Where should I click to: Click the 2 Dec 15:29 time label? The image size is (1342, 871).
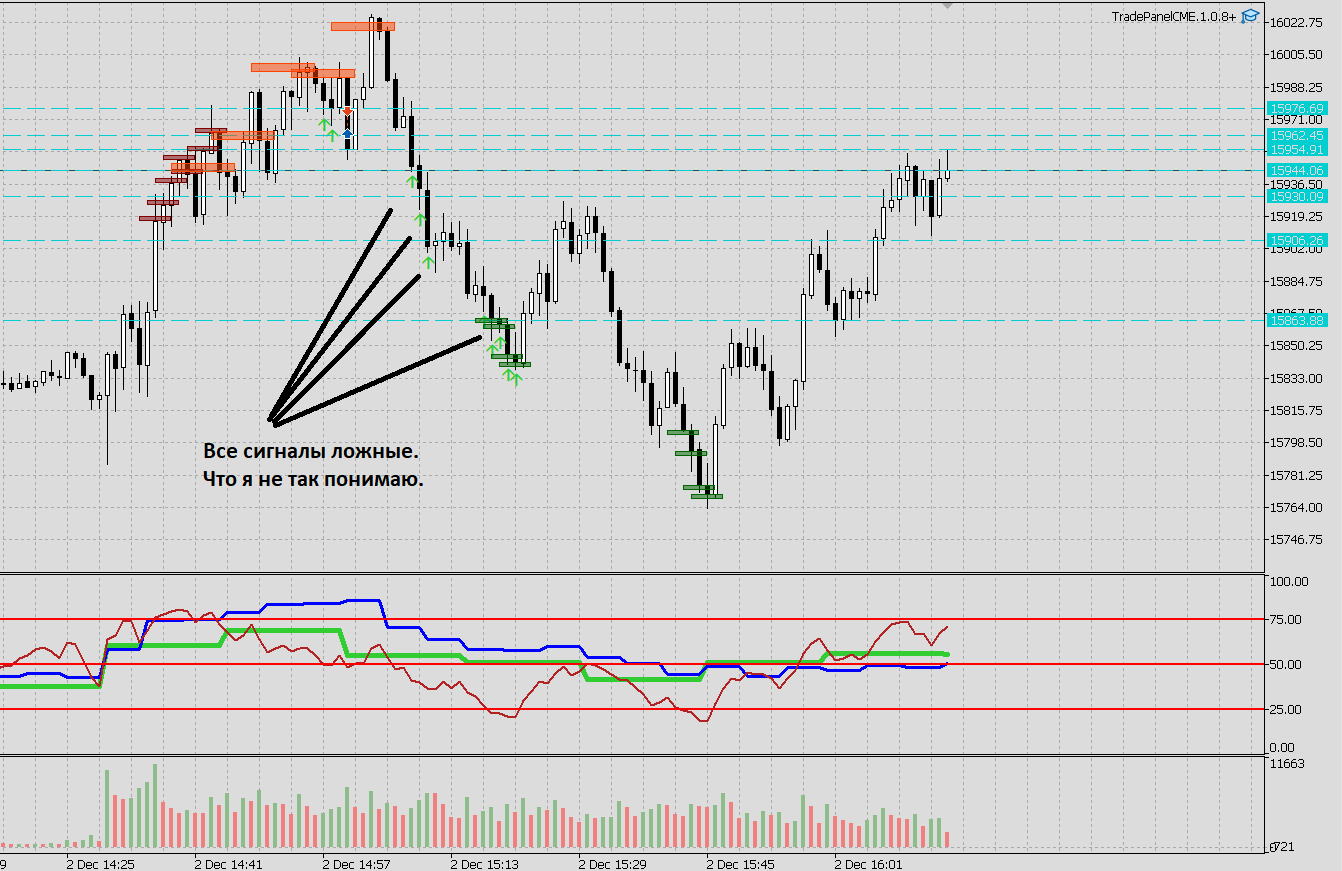(x=613, y=863)
